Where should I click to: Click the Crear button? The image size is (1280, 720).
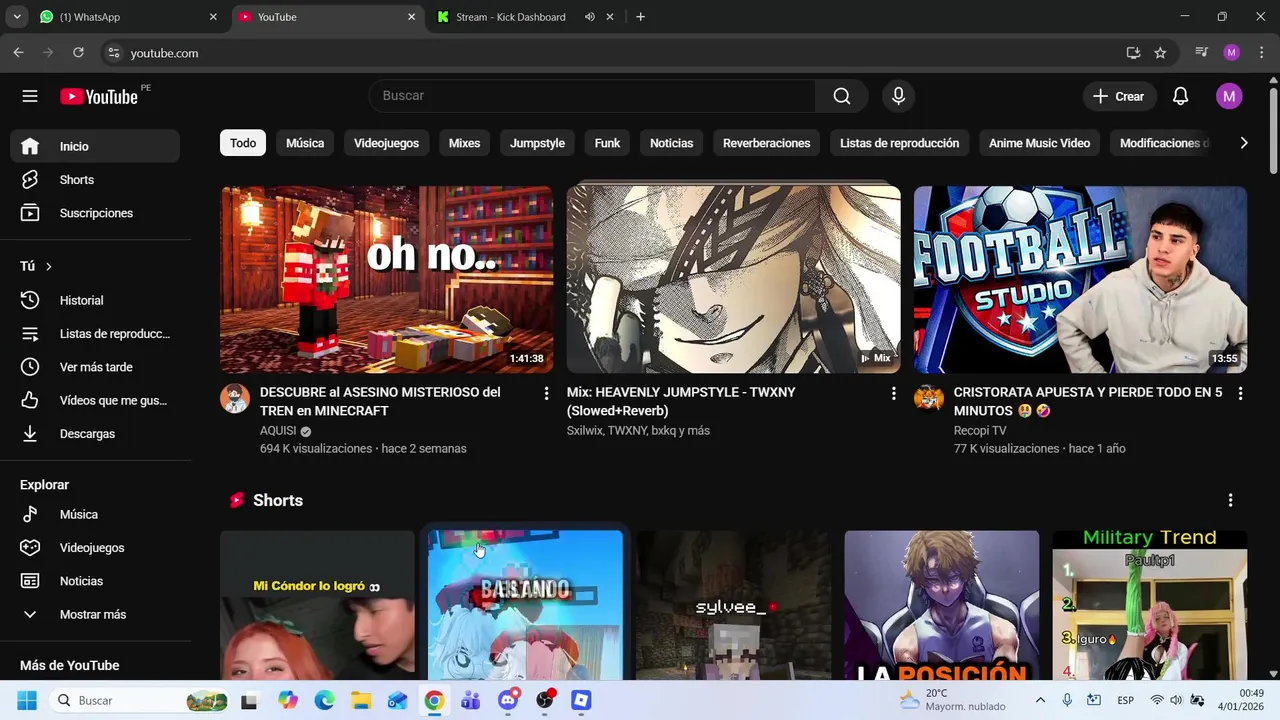[x=1119, y=96]
